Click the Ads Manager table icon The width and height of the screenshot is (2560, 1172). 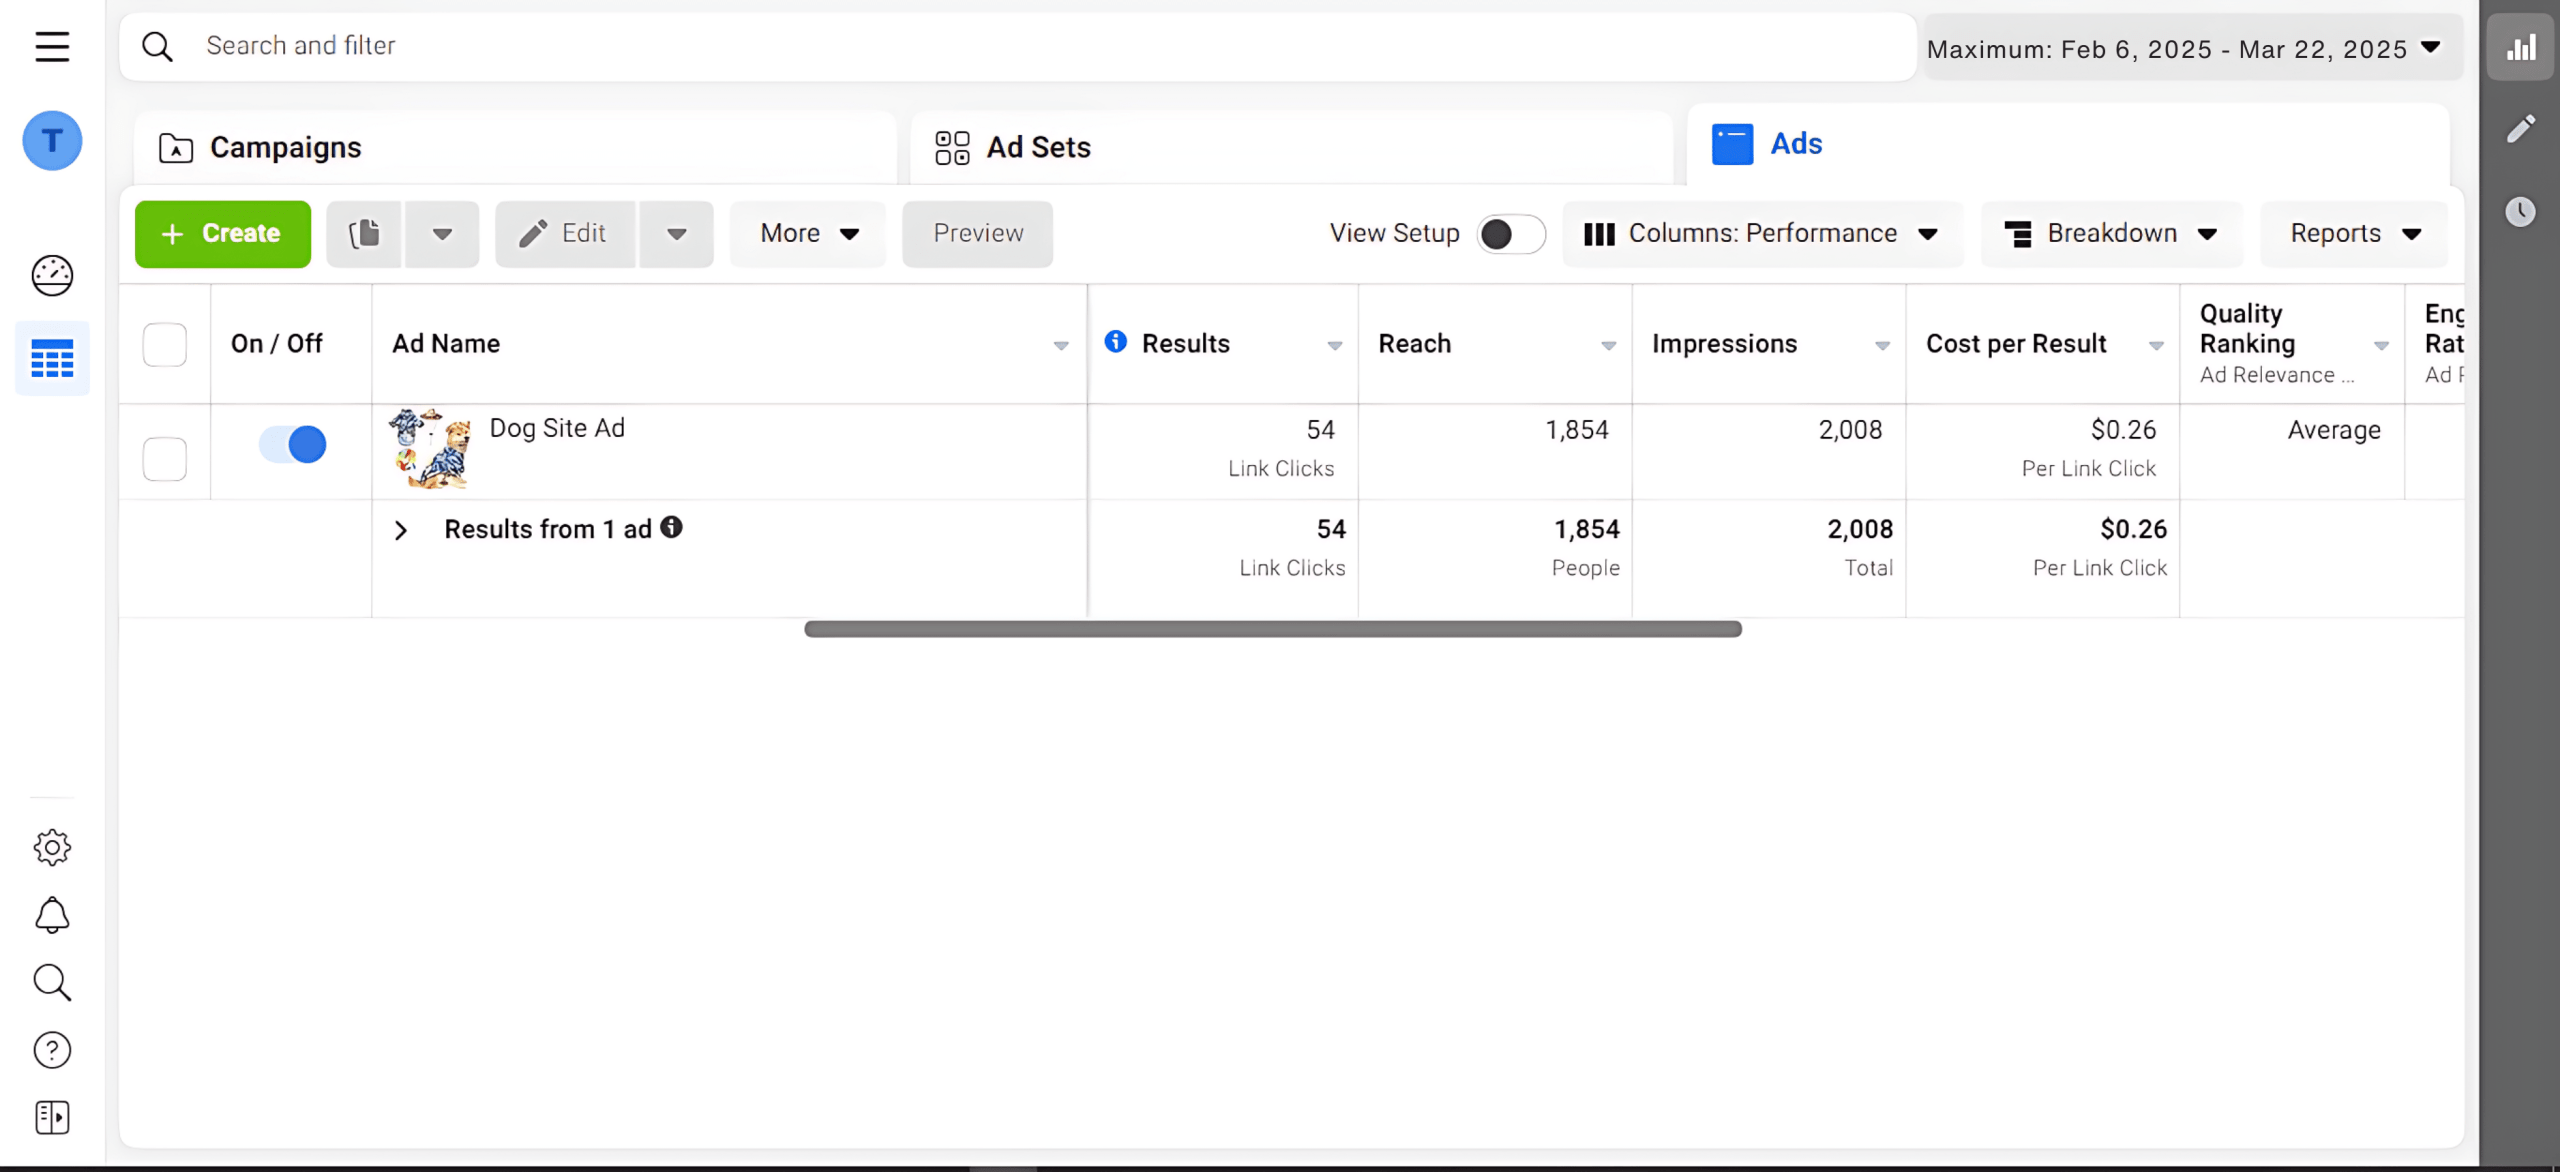click(x=52, y=358)
